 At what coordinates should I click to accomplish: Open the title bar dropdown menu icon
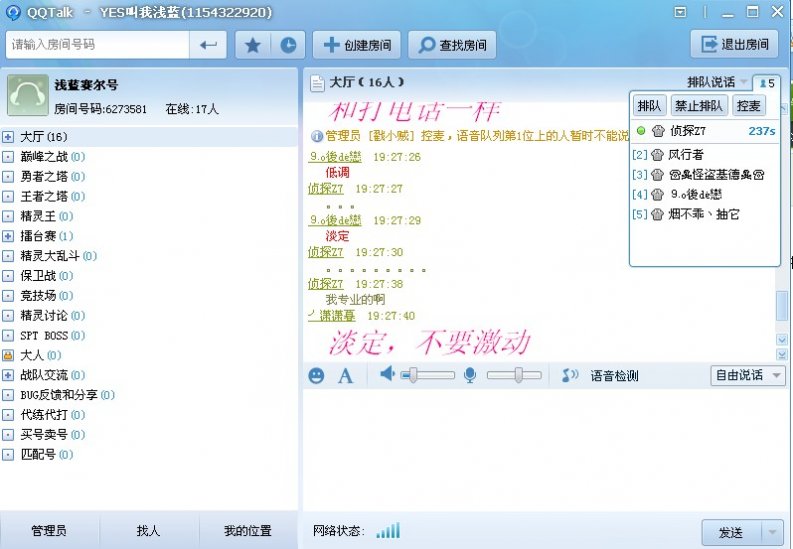coord(681,12)
